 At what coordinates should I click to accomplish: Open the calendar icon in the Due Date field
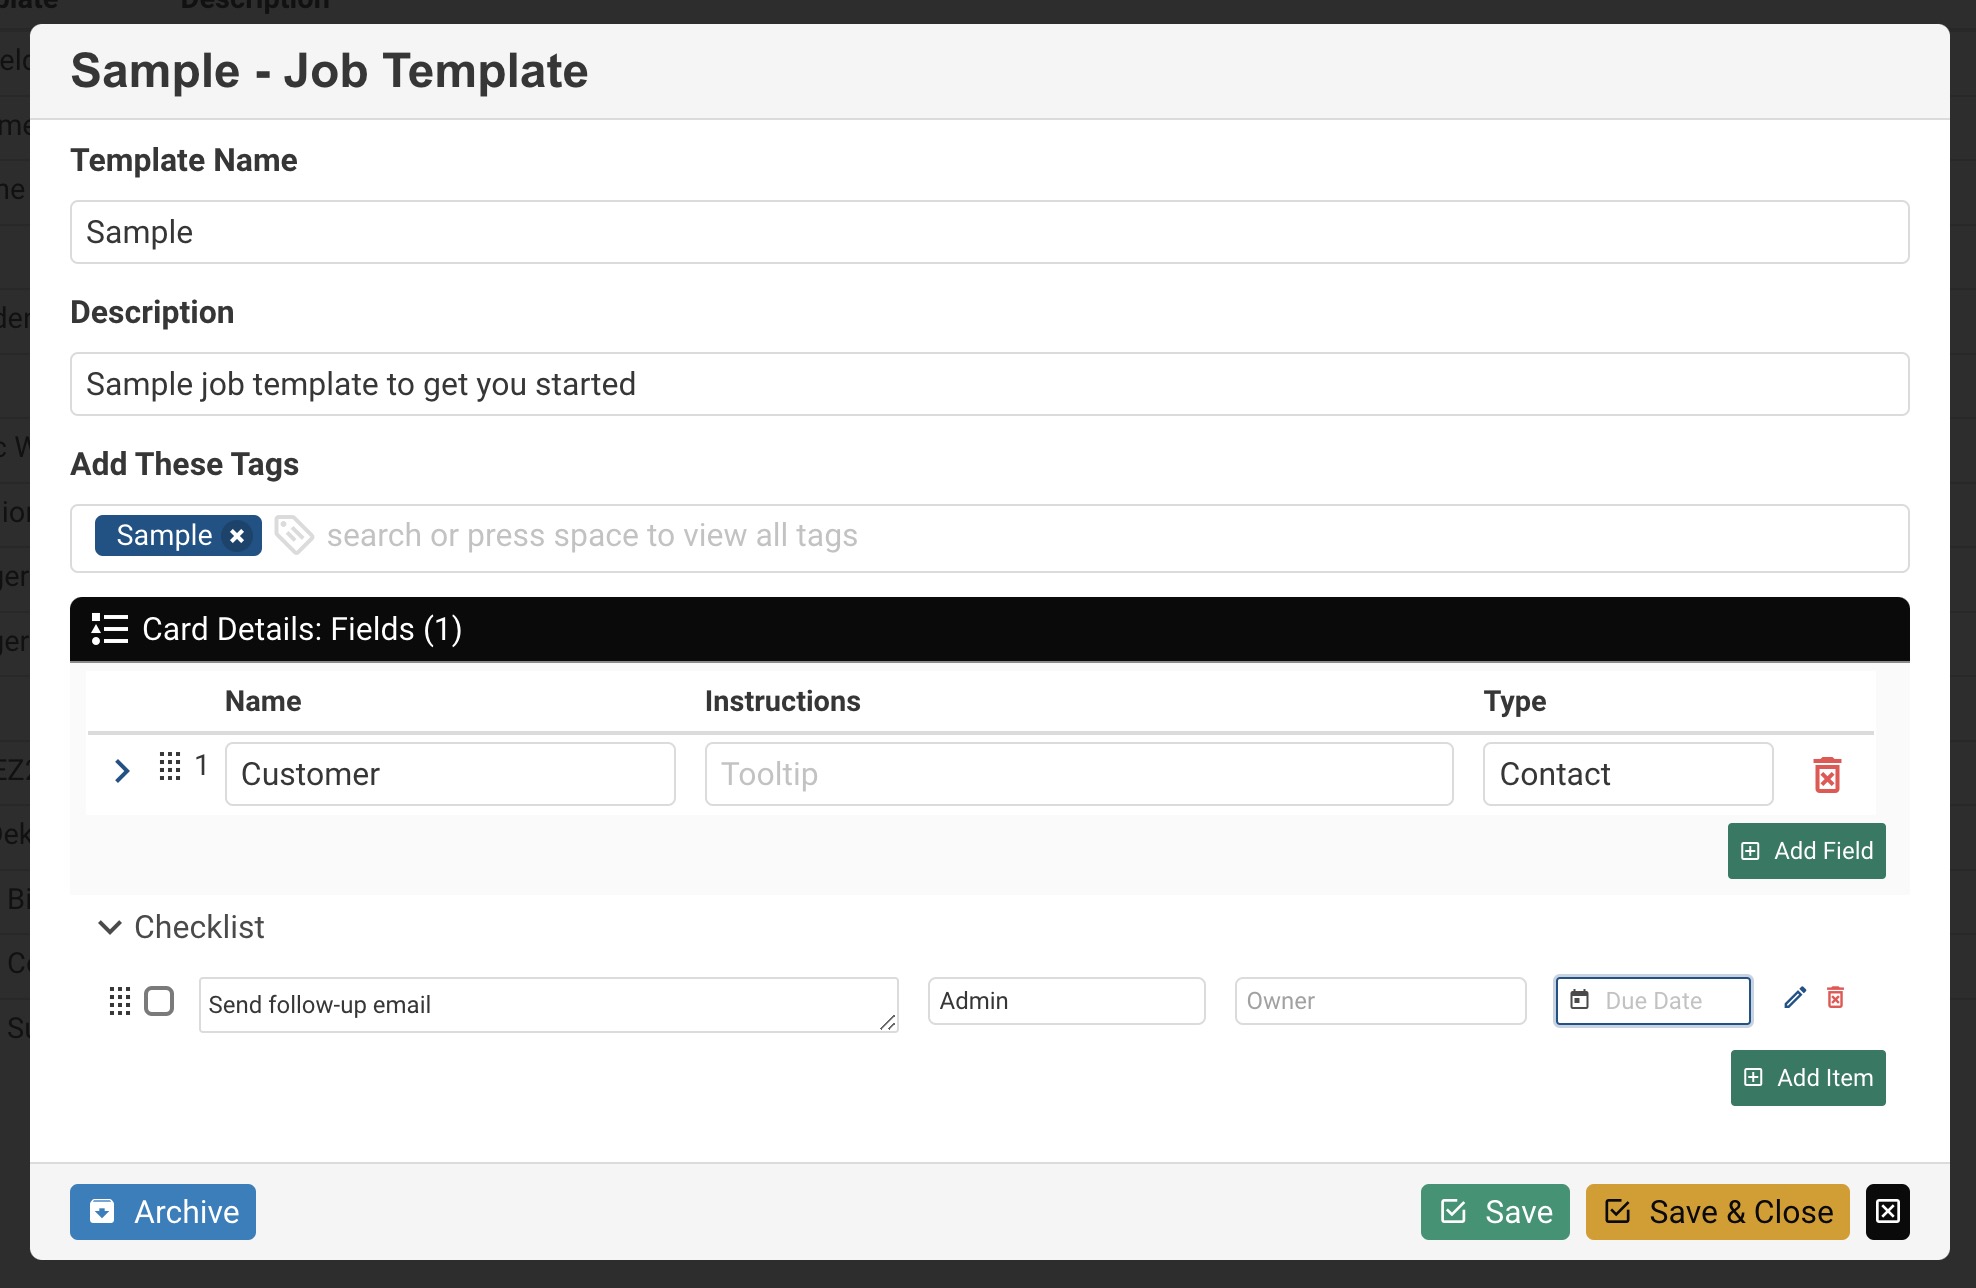pyautogui.click(x=1581, y=1000)
